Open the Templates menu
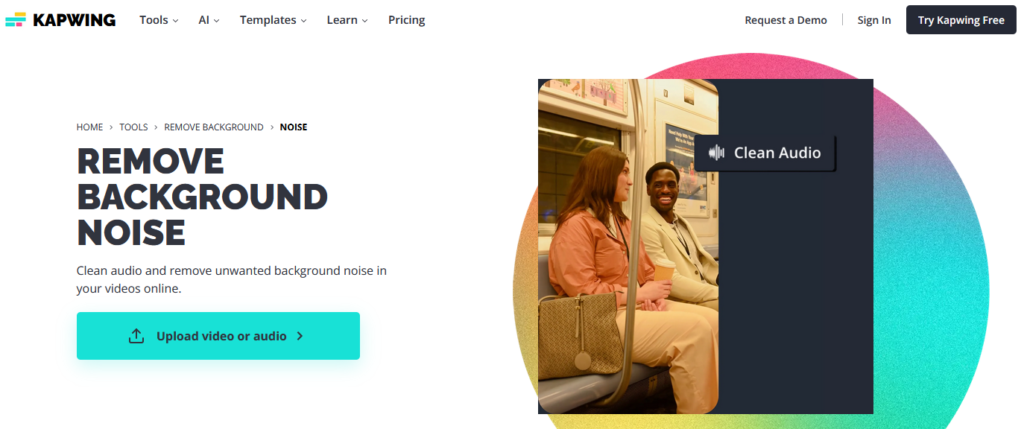This screenshot has height=429, width=1024. (273, 20)
